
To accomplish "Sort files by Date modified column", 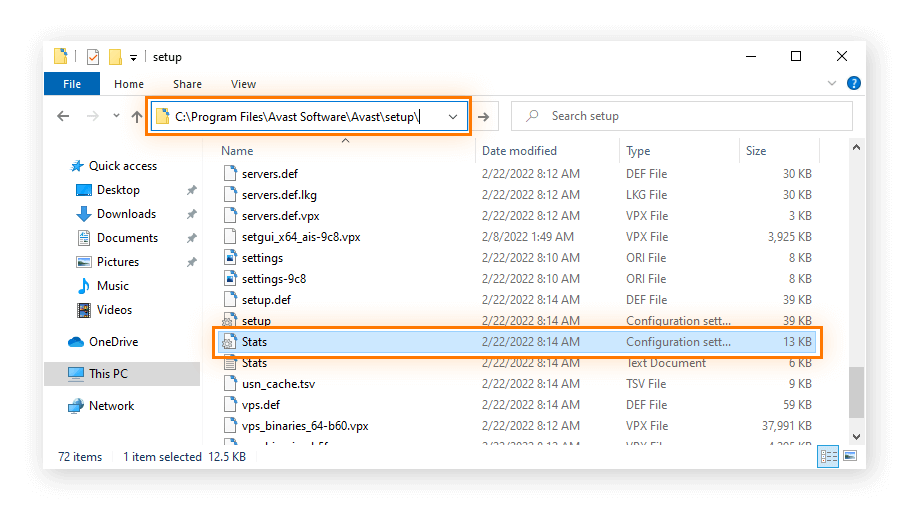I will pyautogui.click(x=519, y=151).
